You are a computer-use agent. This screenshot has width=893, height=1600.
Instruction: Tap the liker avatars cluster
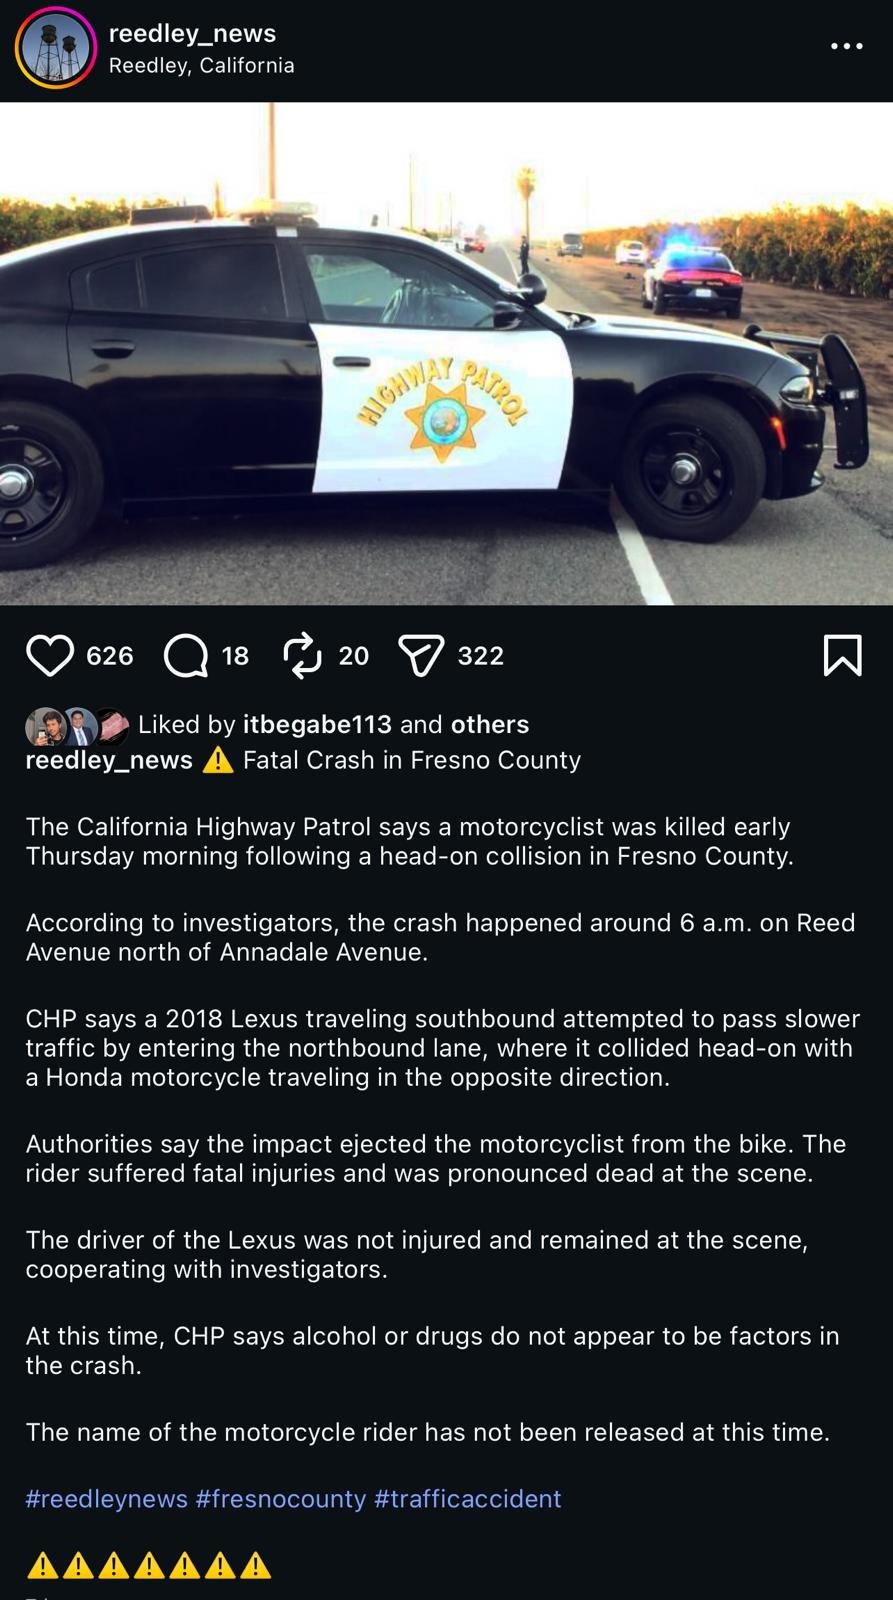click(77, 726)
